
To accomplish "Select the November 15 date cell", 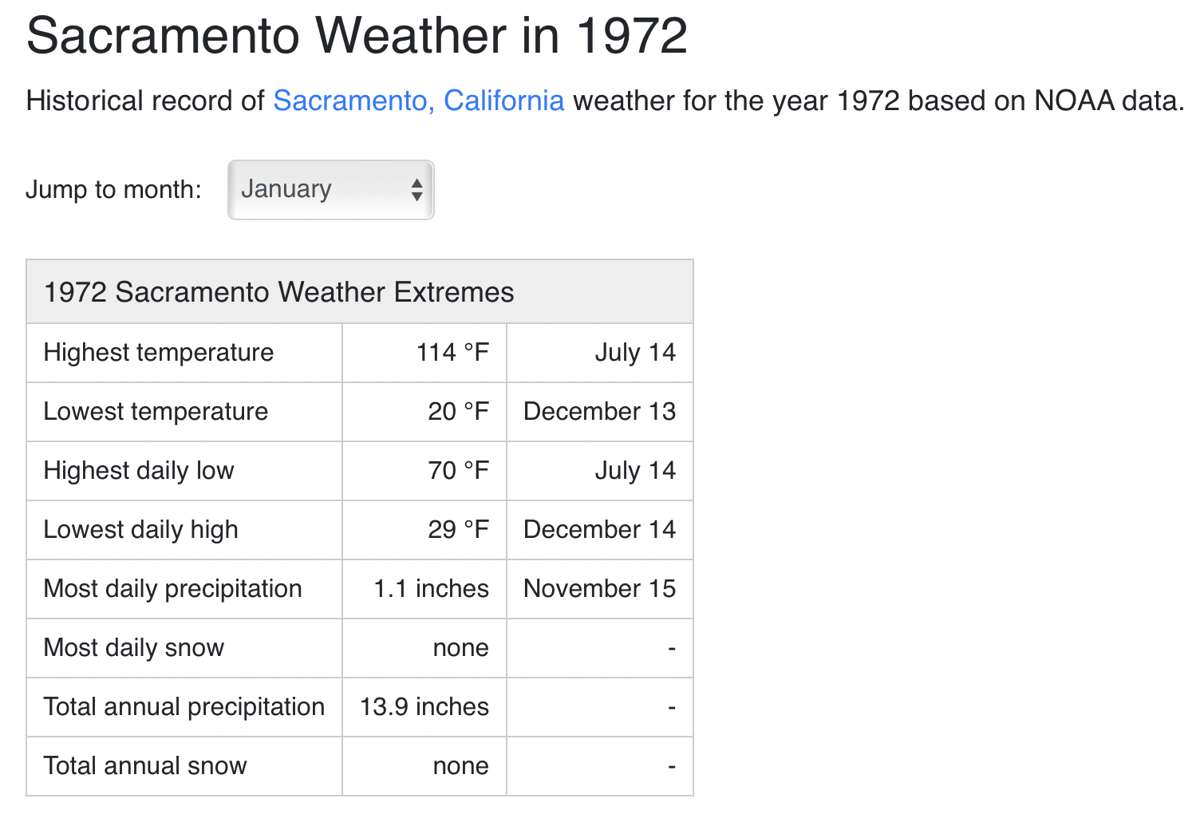I will [599, 588].
